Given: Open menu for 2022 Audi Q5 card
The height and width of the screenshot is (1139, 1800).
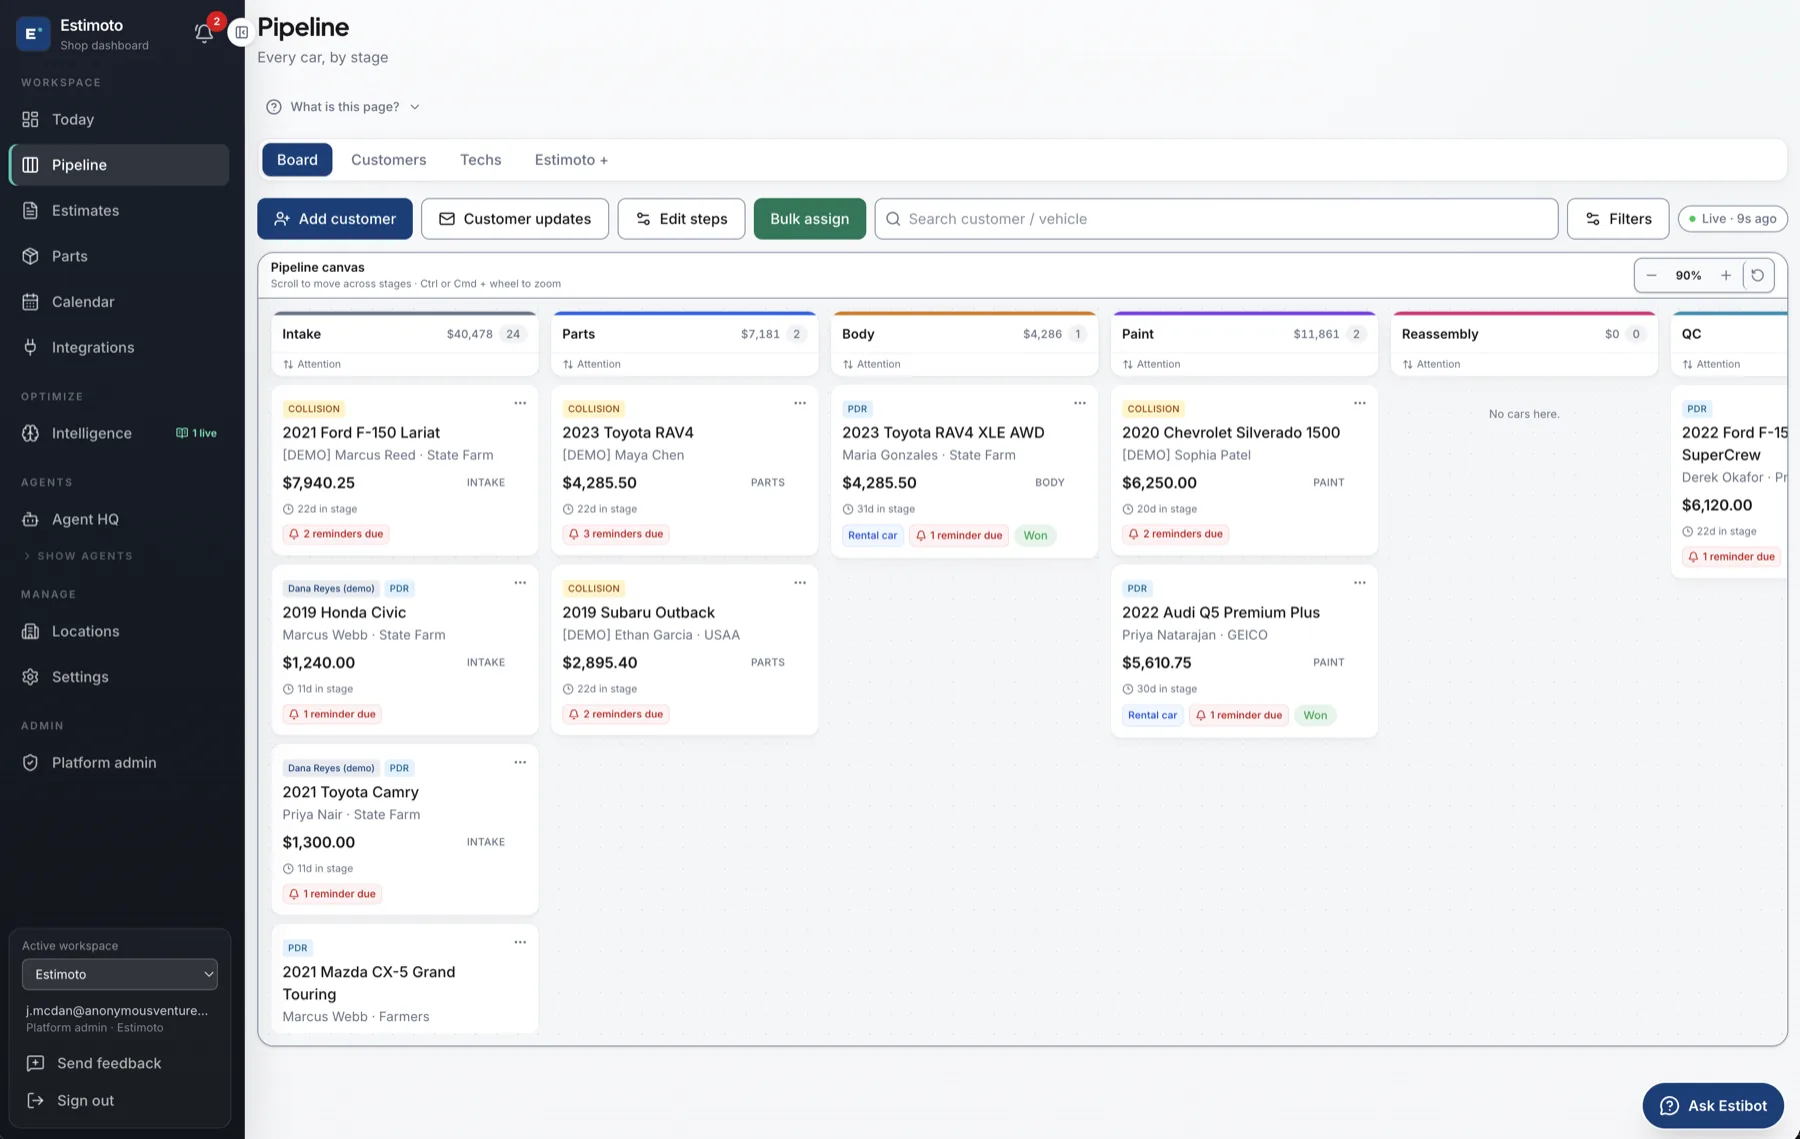Looking at the screenshot, I should [1360, 583].
